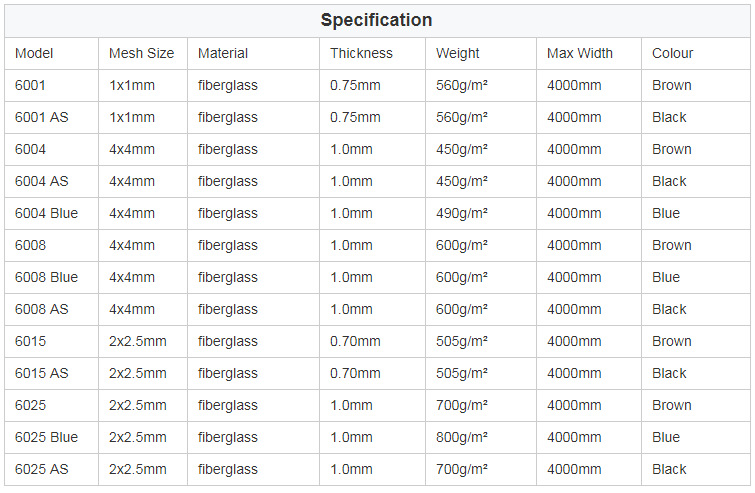Screen dimensions: 755x493
Task: Click the 490g/m² weight cell
Action: [462, 213]
